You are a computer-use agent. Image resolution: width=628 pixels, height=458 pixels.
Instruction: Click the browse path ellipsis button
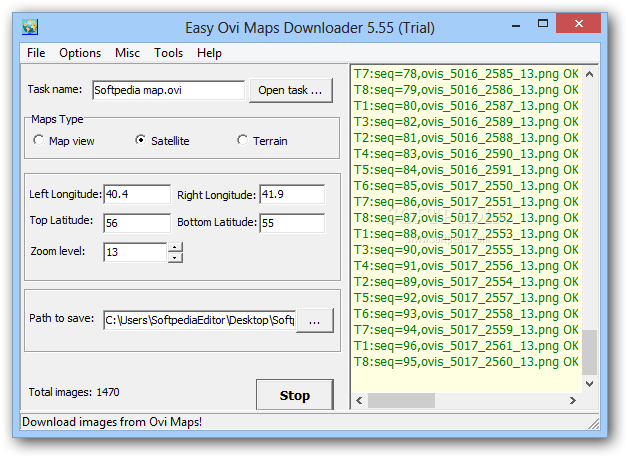315,320
